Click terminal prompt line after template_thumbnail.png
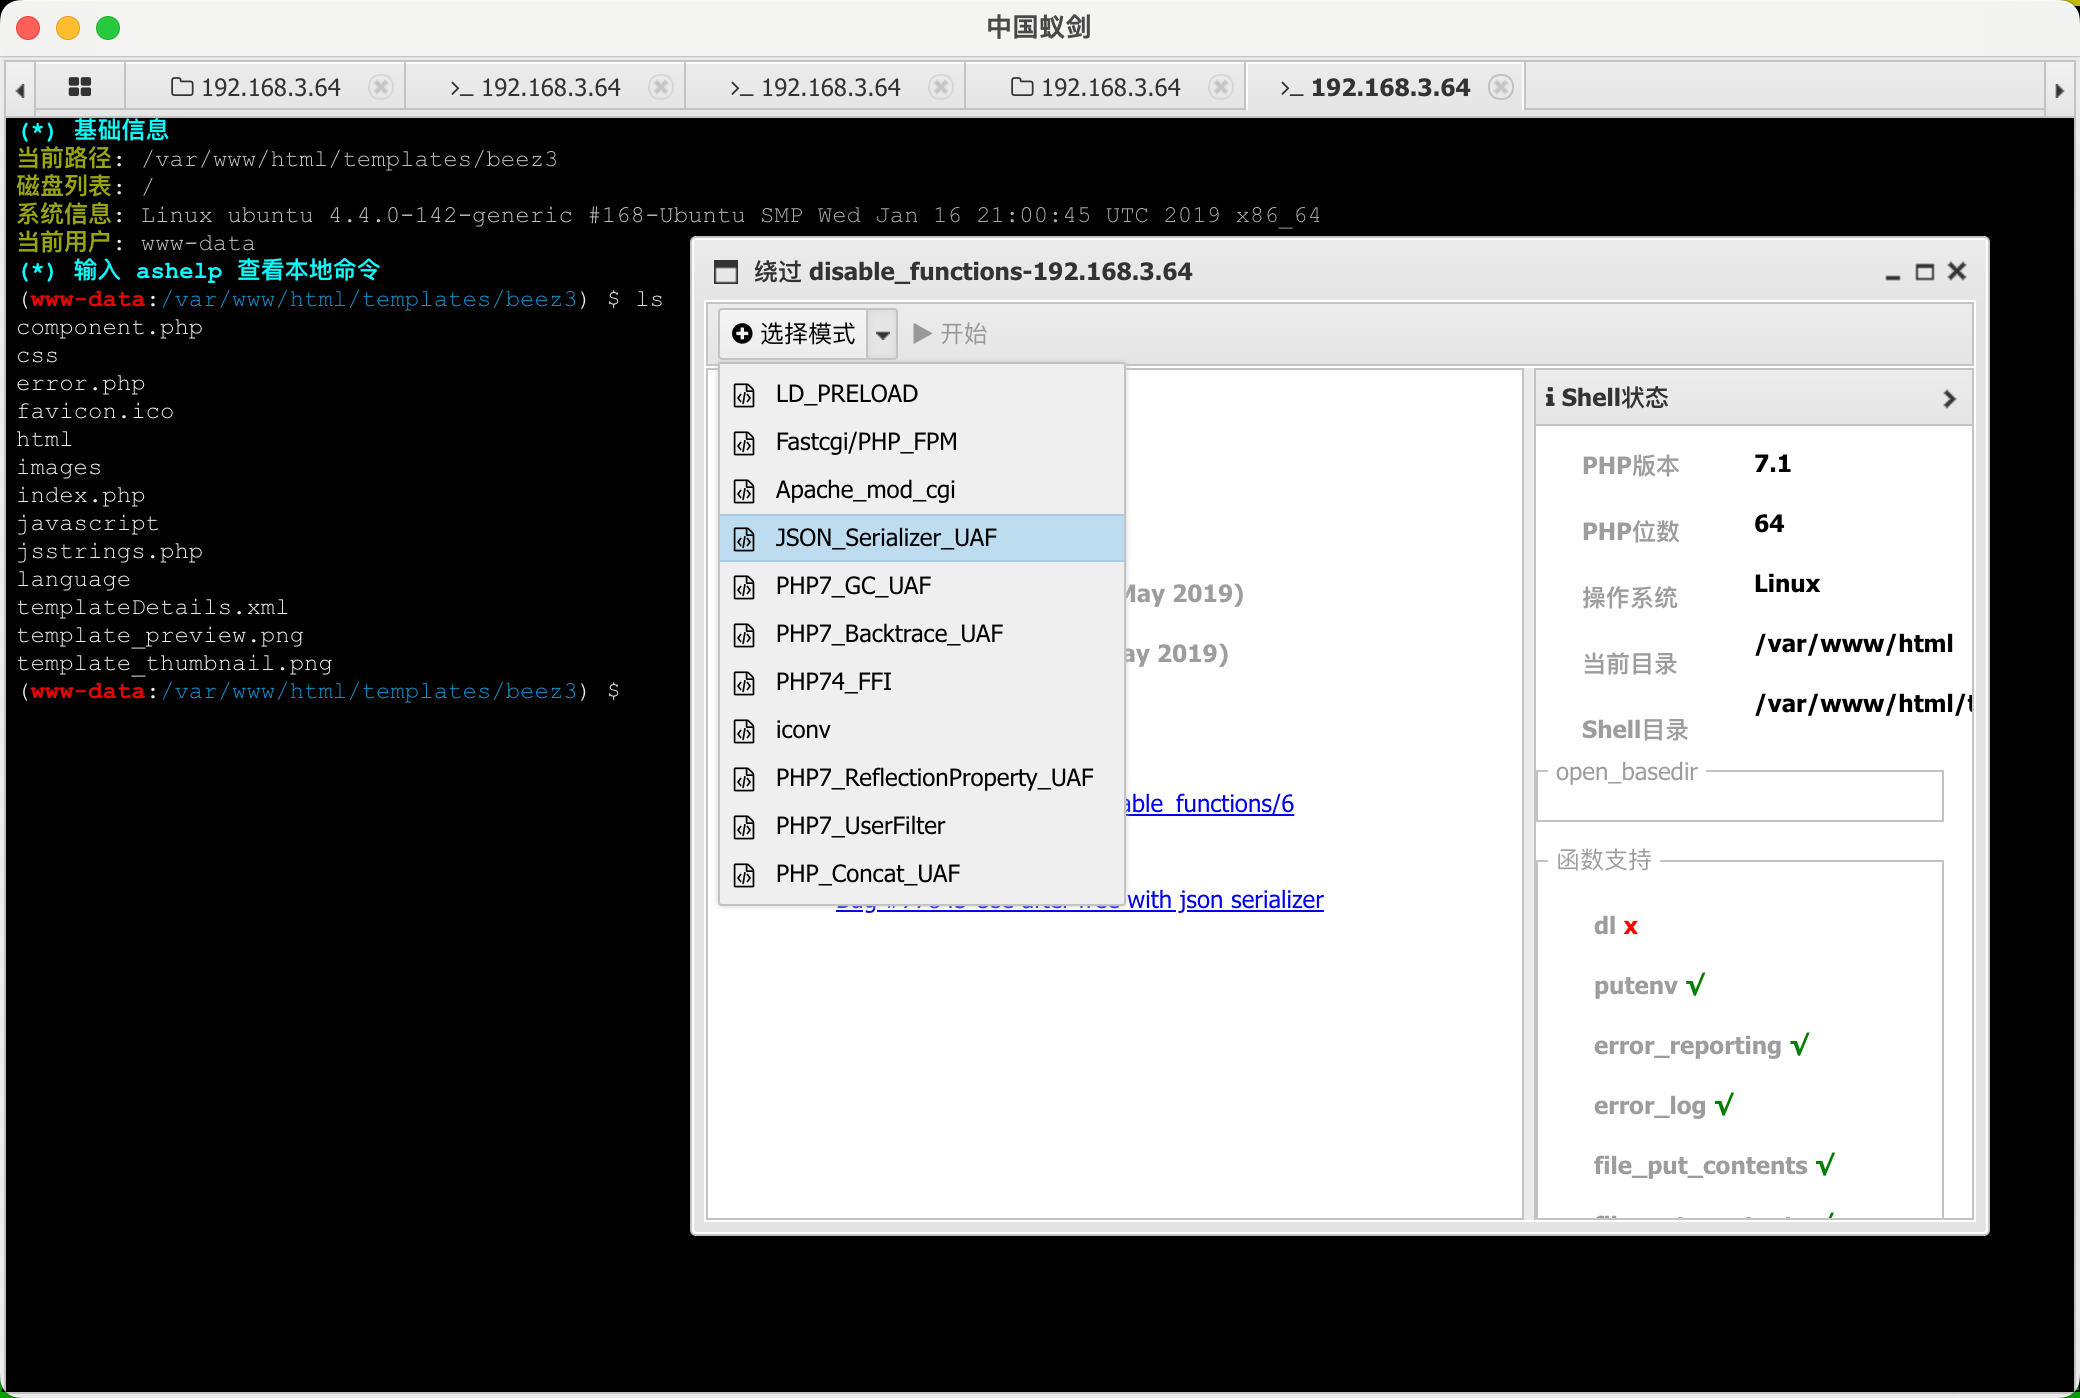The width and height of the screenshot is (2080, 1398). (320, 691)
